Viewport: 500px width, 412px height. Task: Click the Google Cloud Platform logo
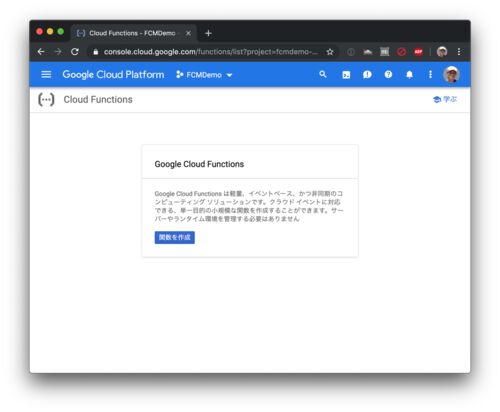(113, 75)
